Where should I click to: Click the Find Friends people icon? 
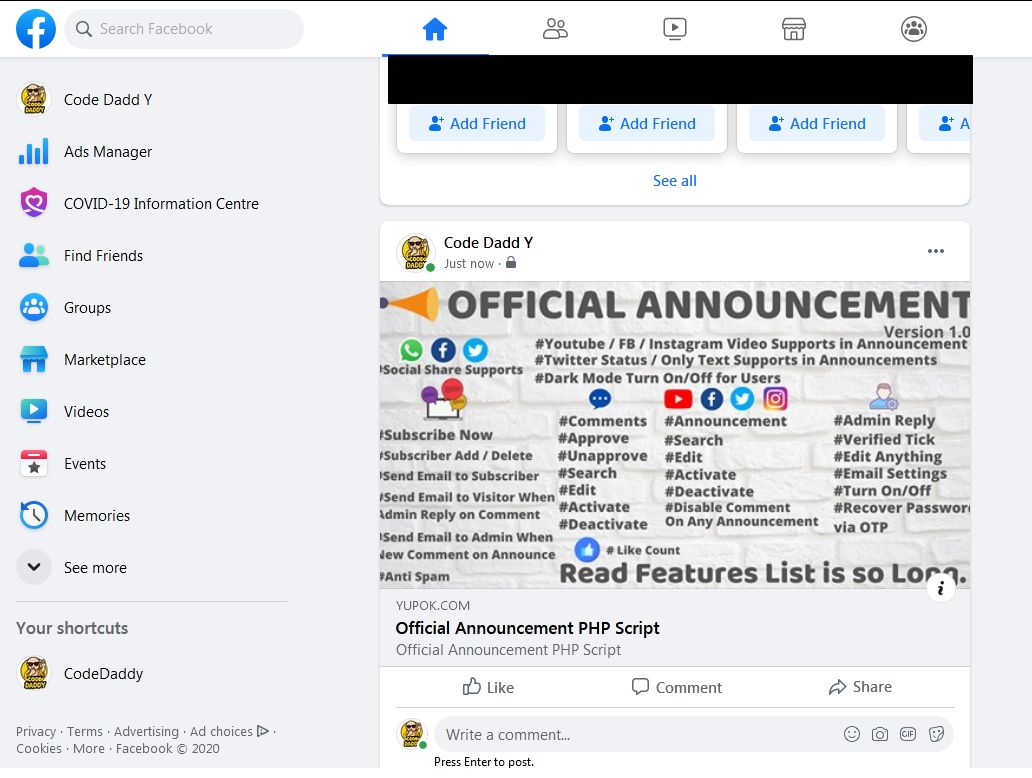34,255
